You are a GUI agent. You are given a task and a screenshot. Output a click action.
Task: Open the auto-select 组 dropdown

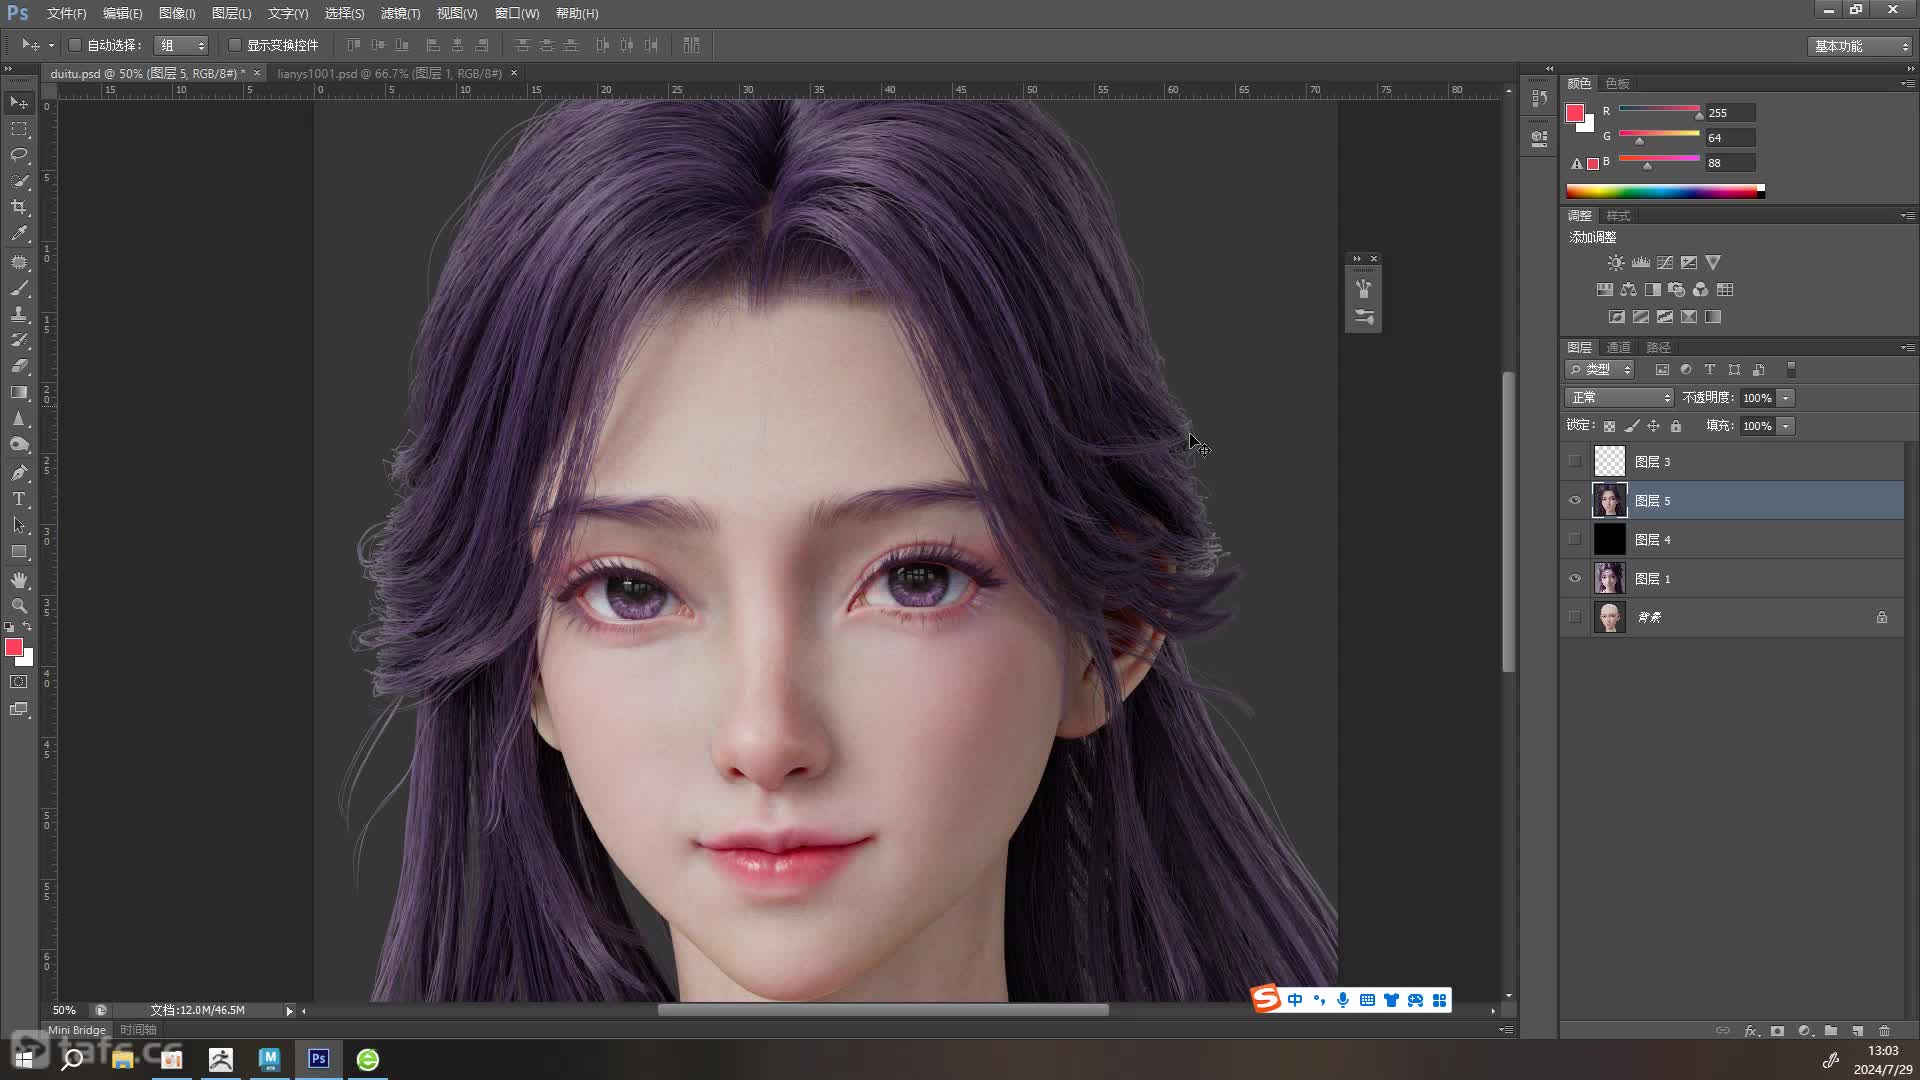(x=181, y=45)
